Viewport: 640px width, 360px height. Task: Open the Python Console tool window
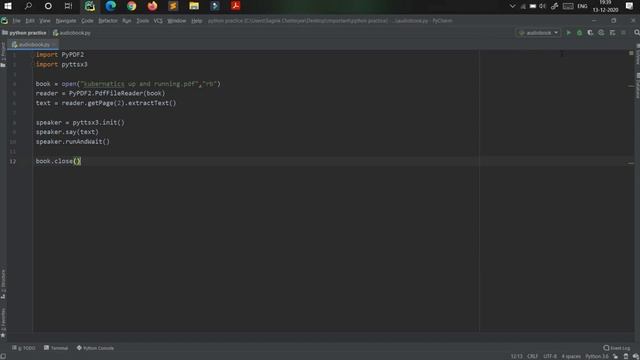(x=95, y=348)
